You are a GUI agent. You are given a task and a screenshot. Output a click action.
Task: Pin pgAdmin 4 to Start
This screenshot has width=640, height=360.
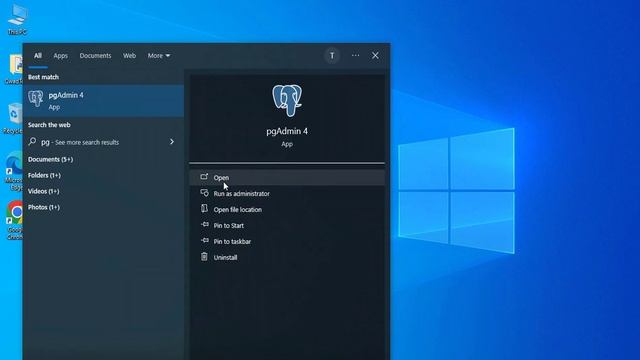287,225
